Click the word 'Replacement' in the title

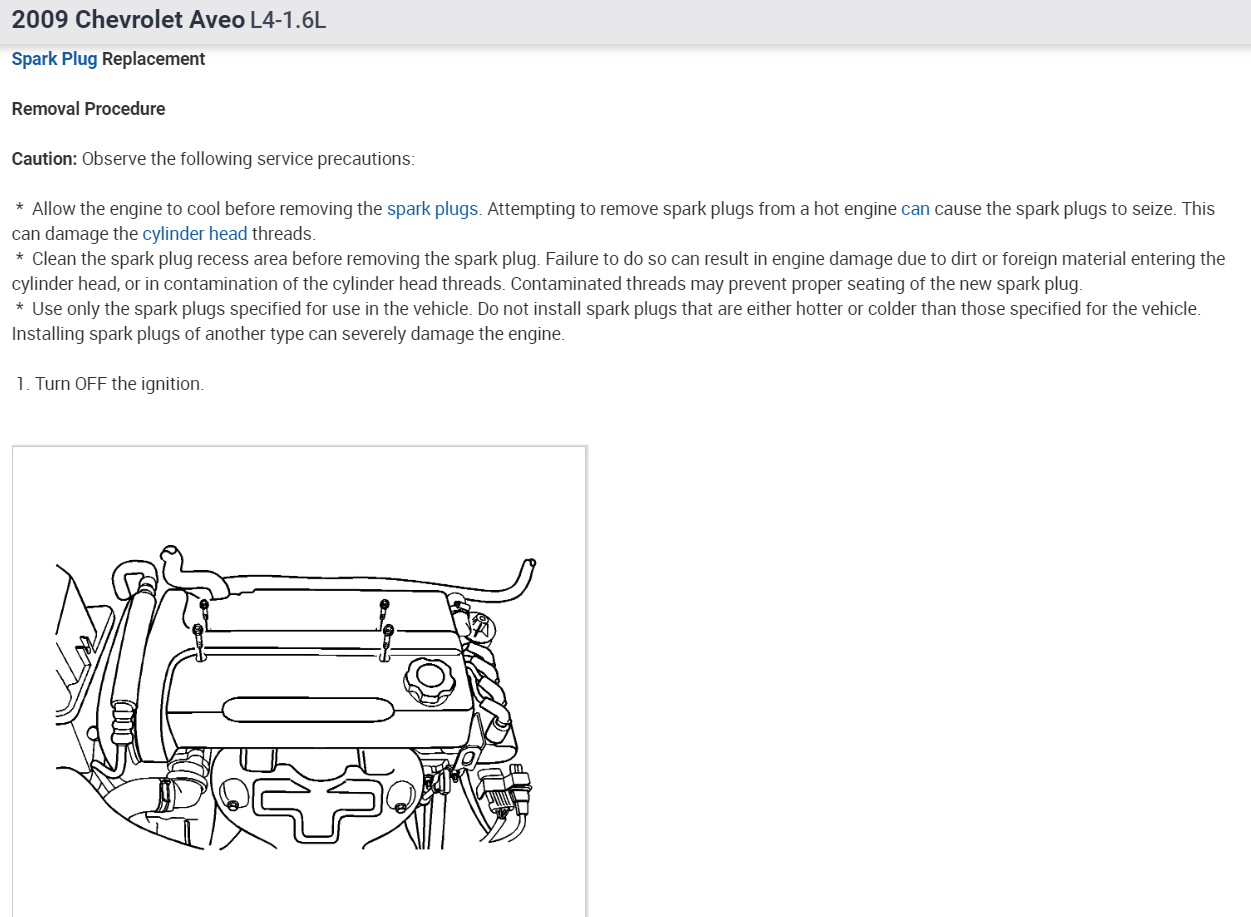153,59
